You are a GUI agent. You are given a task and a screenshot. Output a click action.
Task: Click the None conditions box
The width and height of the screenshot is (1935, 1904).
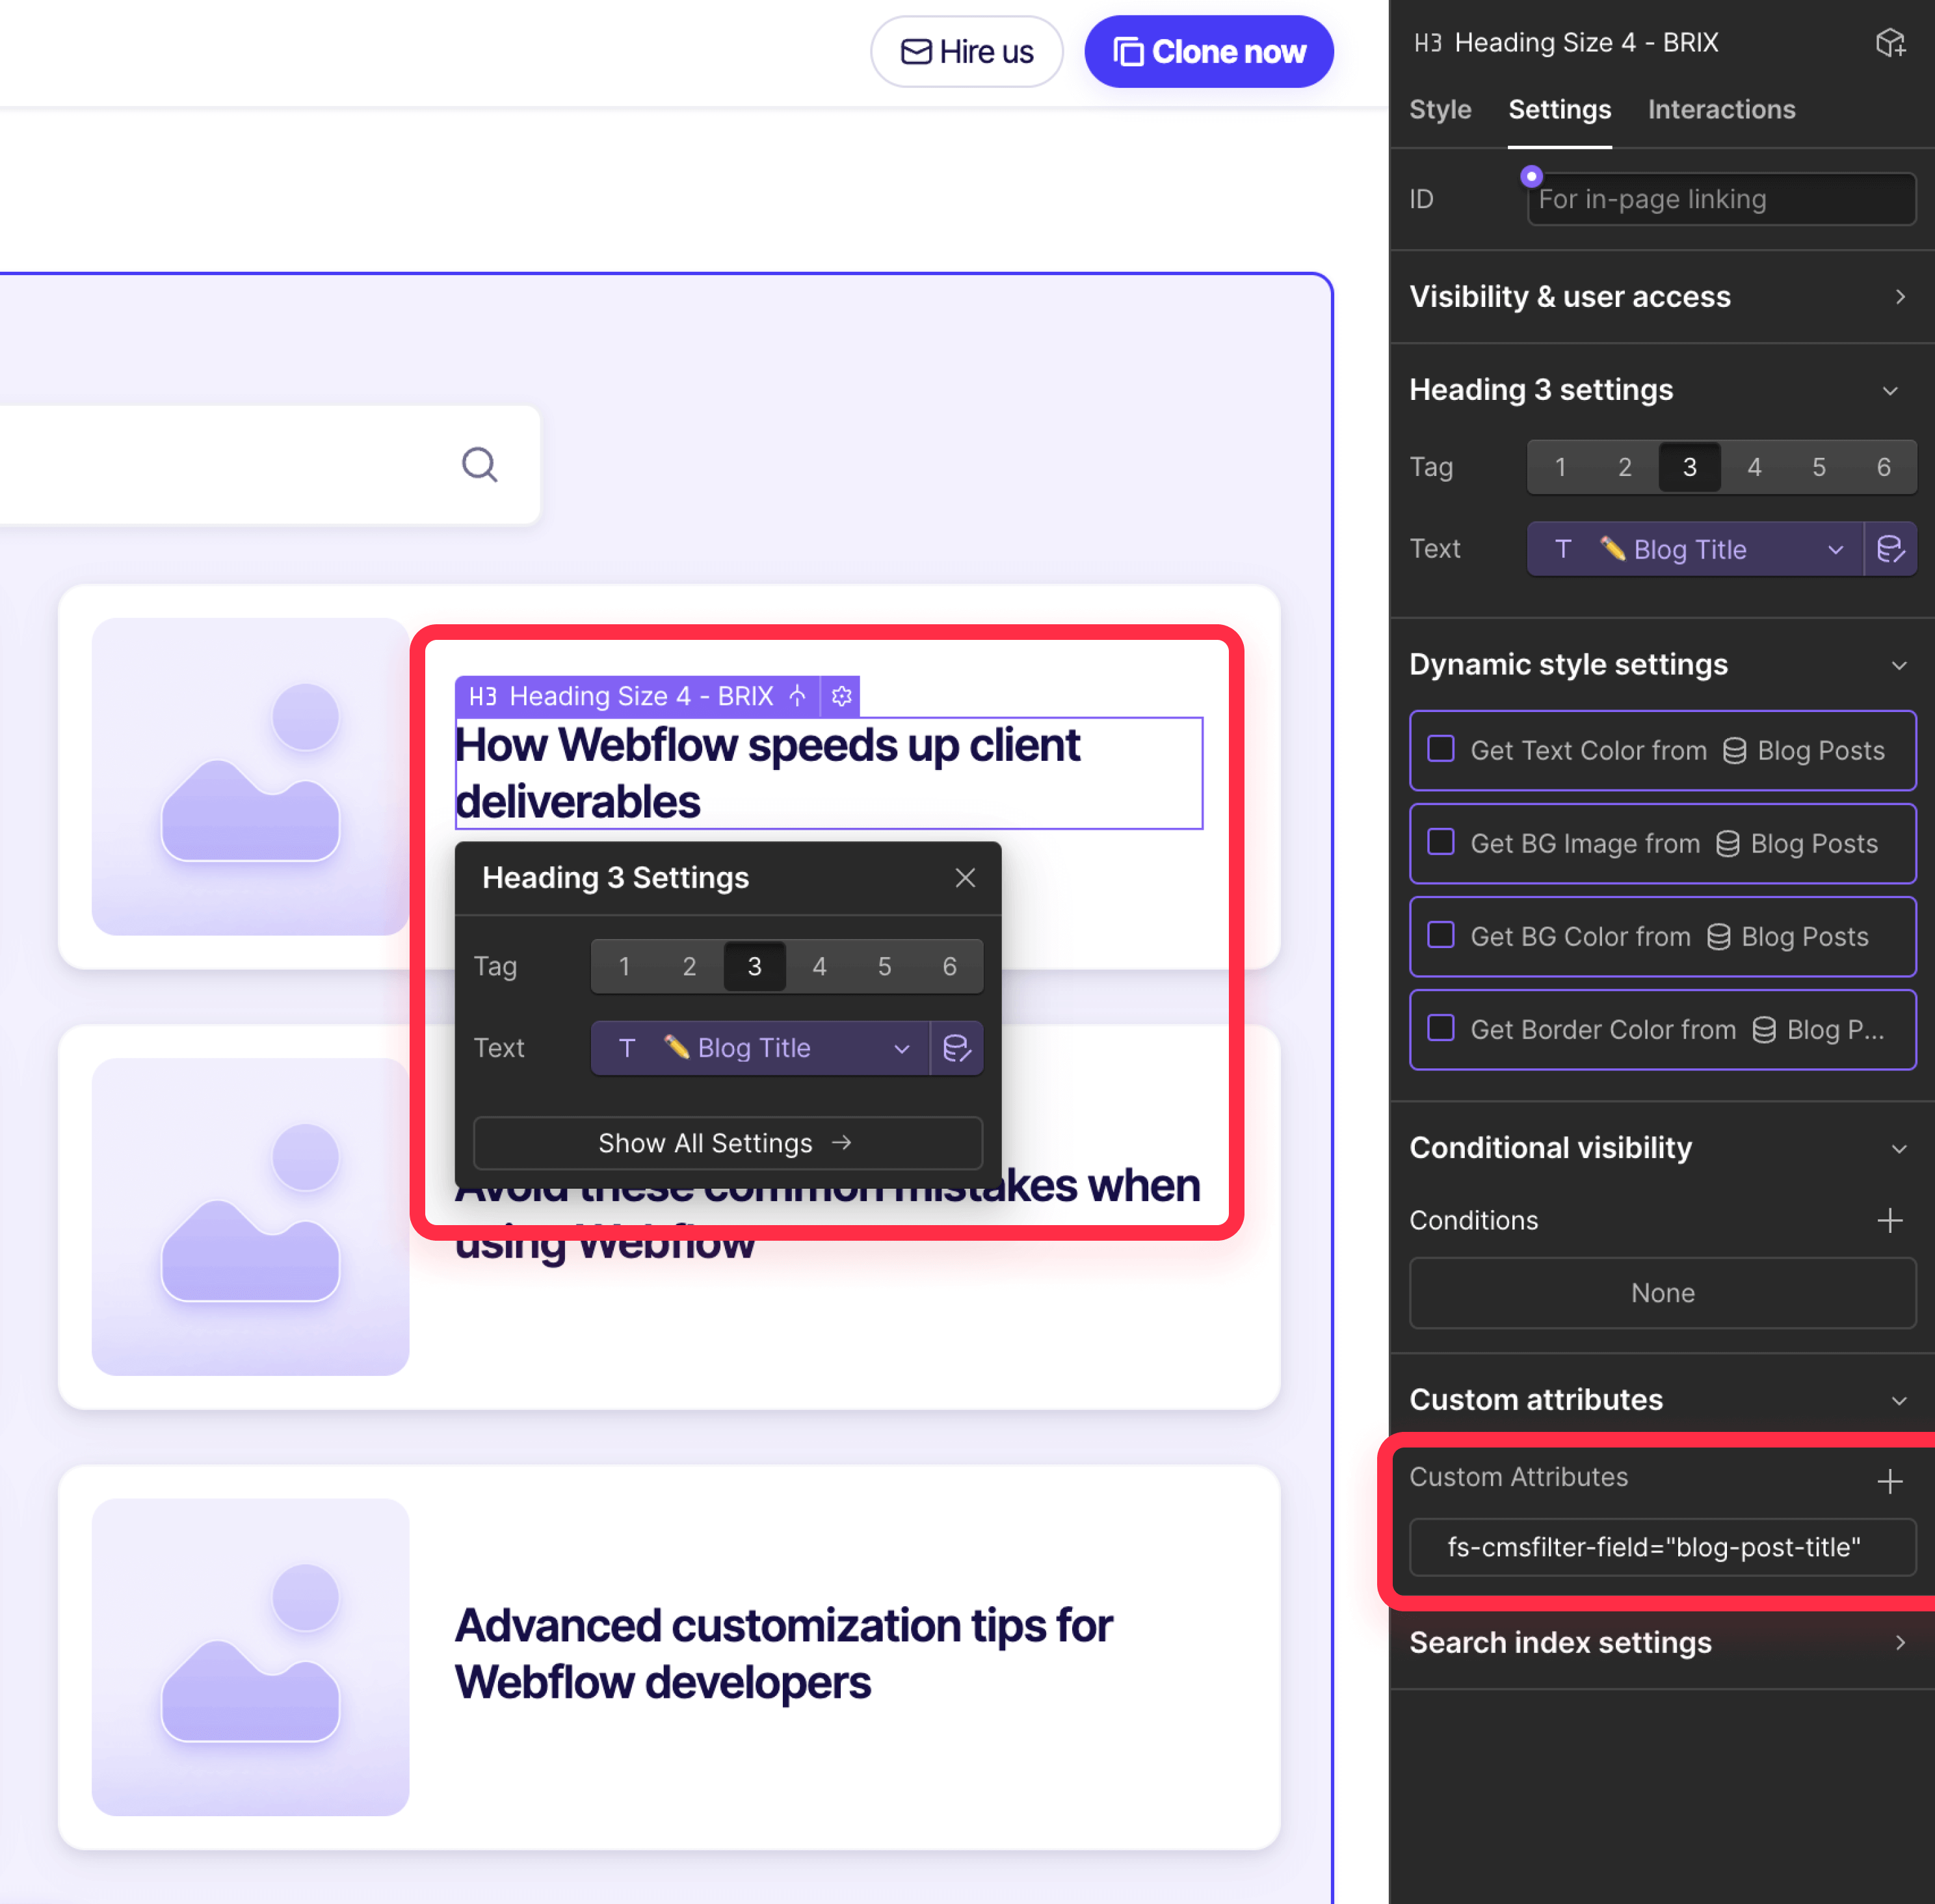(x=1662, y=1293)
